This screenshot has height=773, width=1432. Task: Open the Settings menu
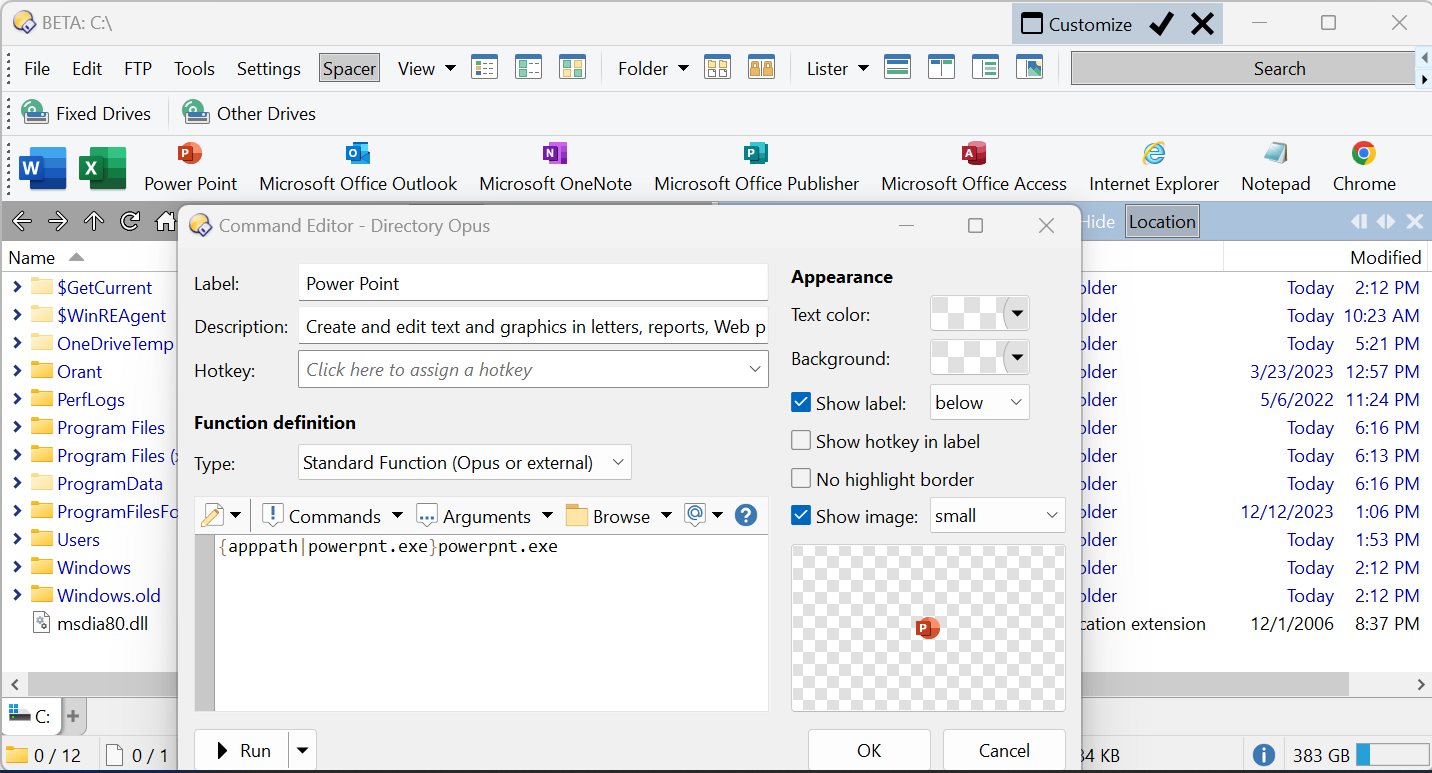point(269,68)
